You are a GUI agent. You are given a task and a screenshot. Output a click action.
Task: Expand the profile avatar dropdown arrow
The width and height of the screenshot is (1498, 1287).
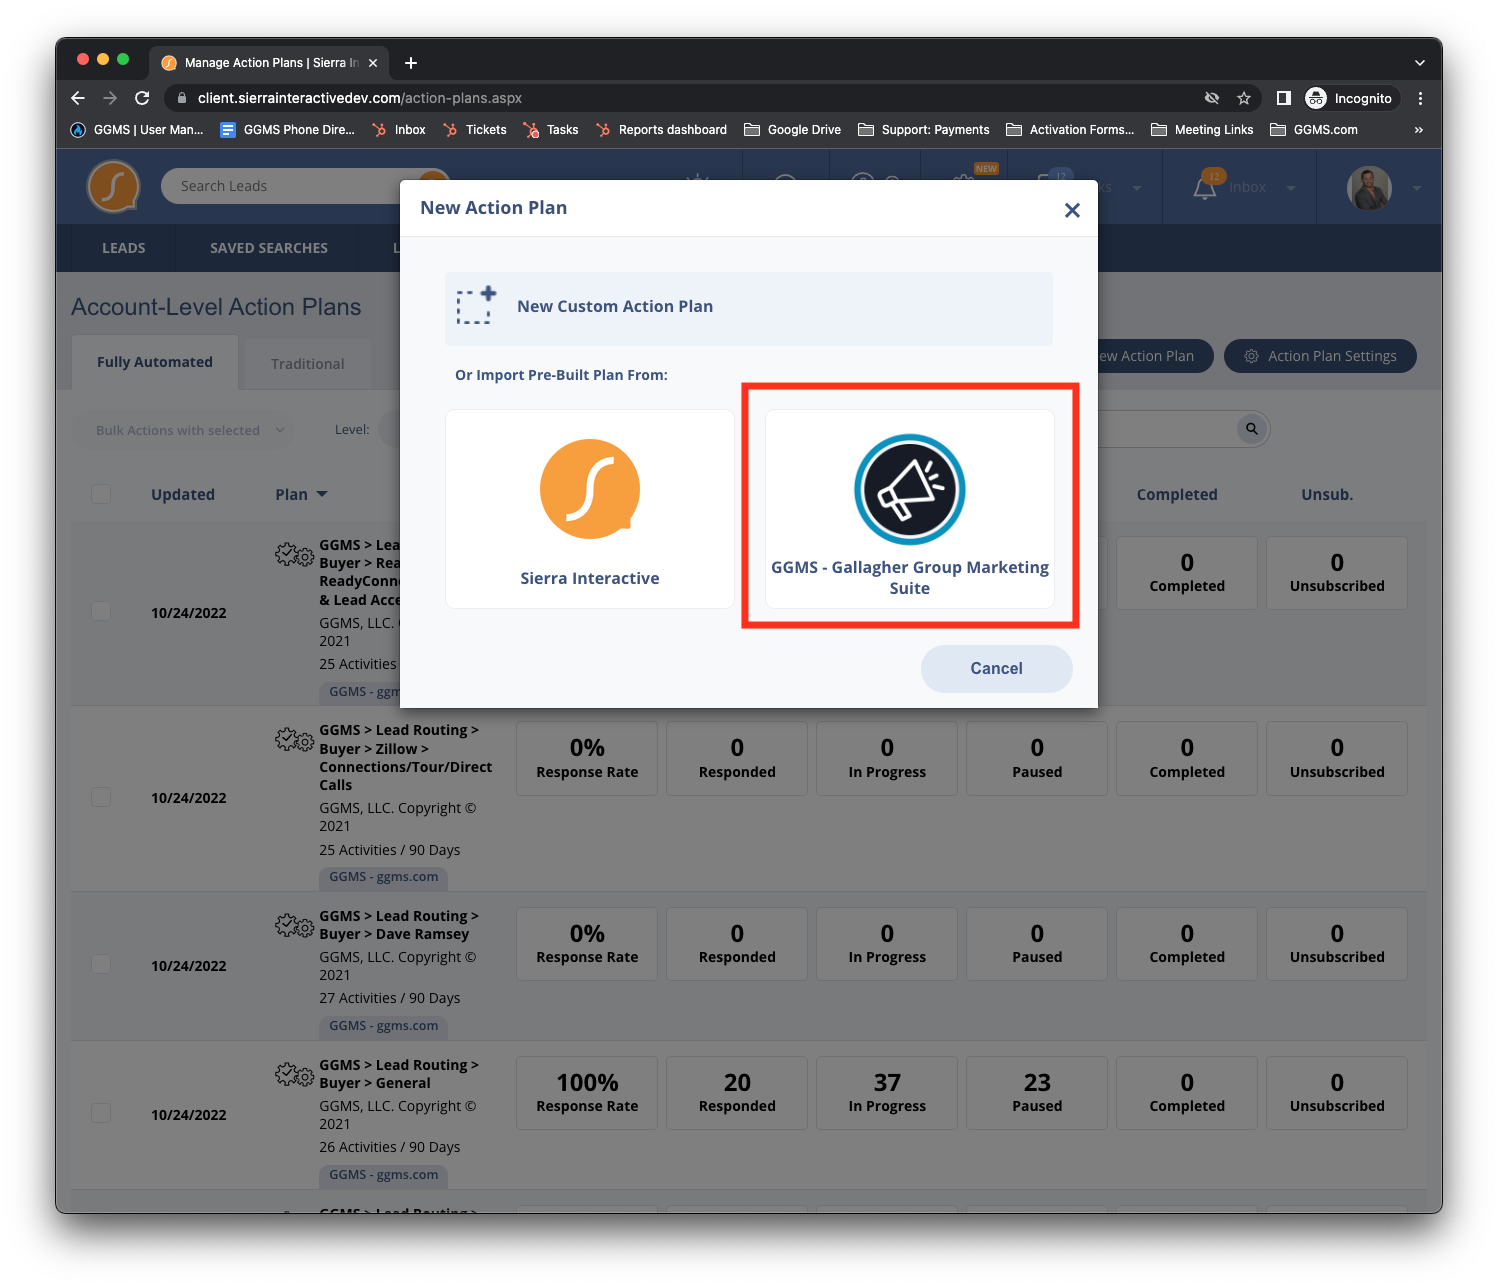(x=1417, y=188)
